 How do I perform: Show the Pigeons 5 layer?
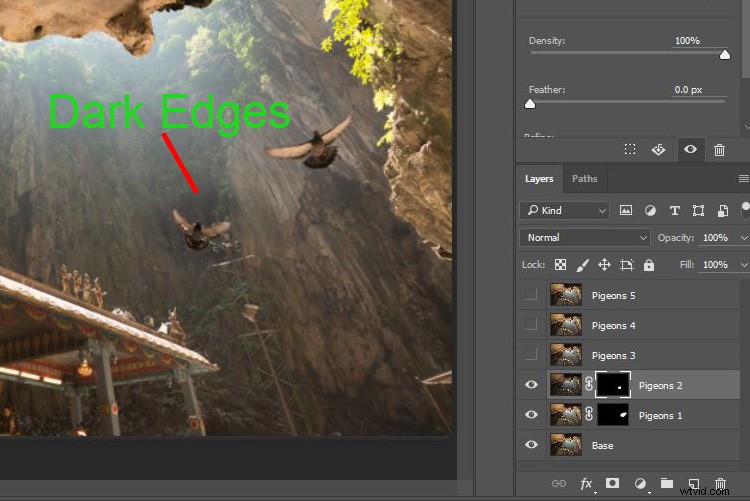coord(530,295)
